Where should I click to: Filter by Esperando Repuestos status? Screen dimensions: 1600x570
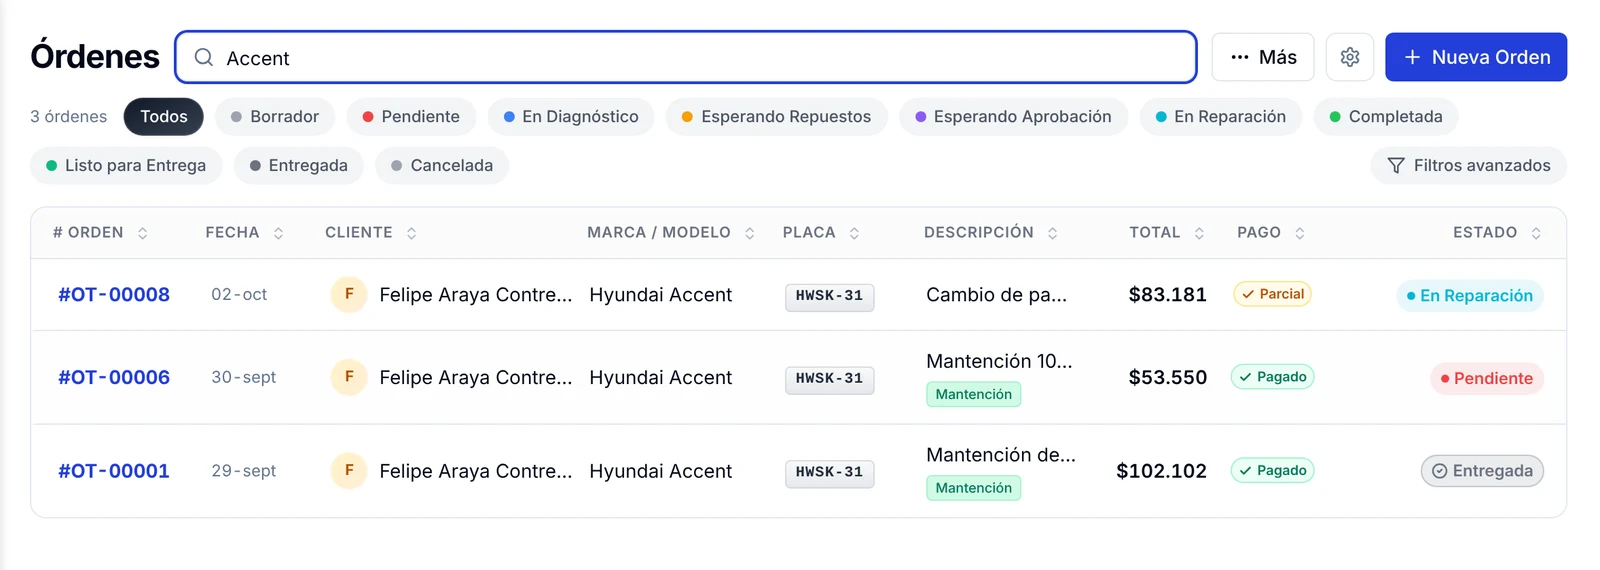[776, 116]
